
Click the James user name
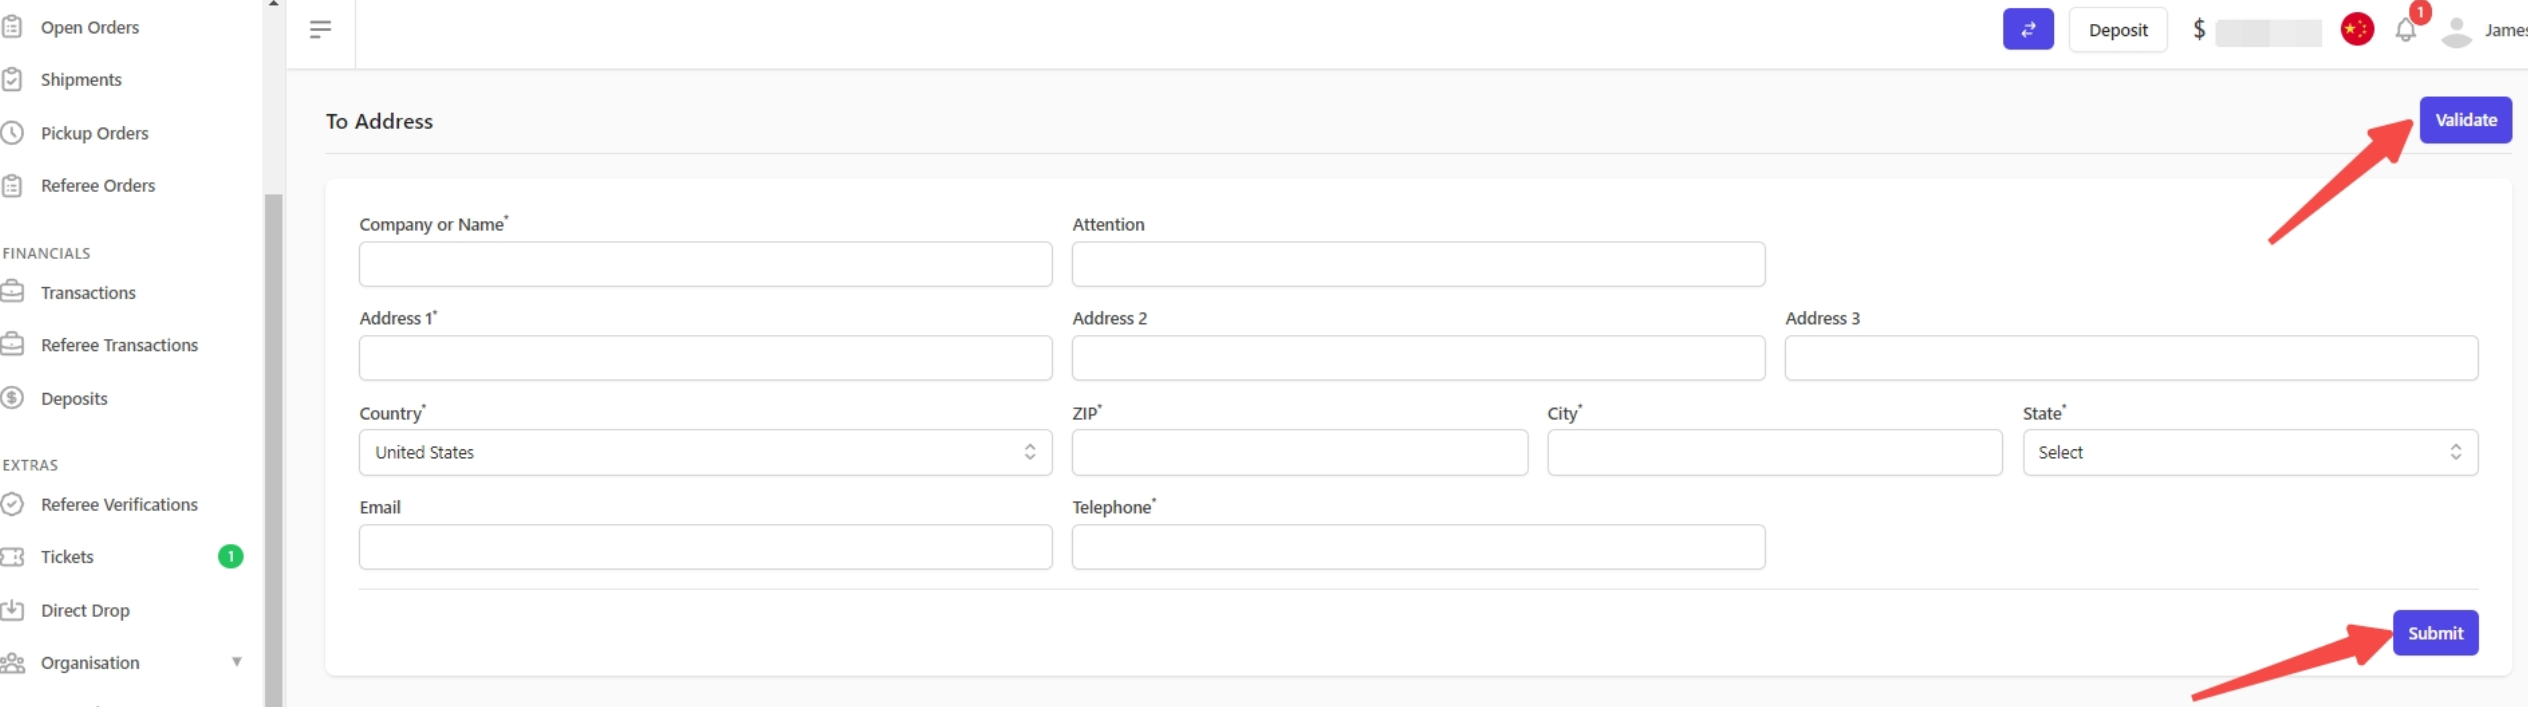(x=2506, y=31)
